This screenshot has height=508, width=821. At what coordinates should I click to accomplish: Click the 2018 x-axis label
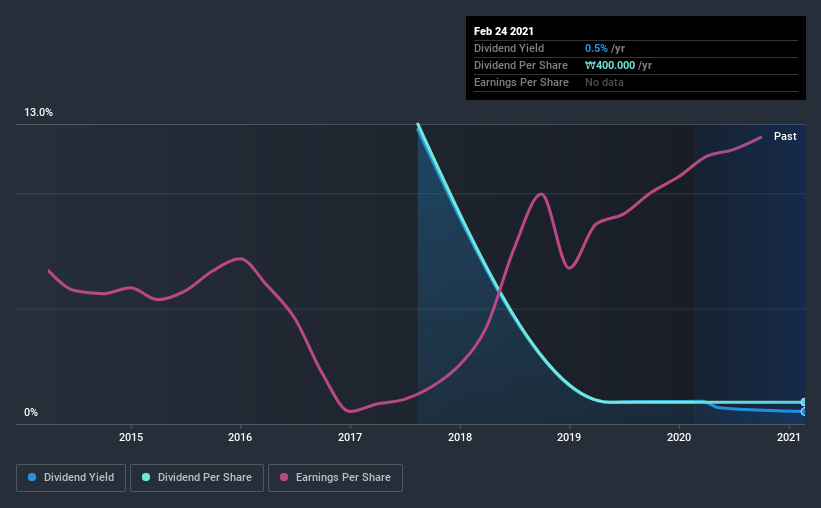[460, 437]
